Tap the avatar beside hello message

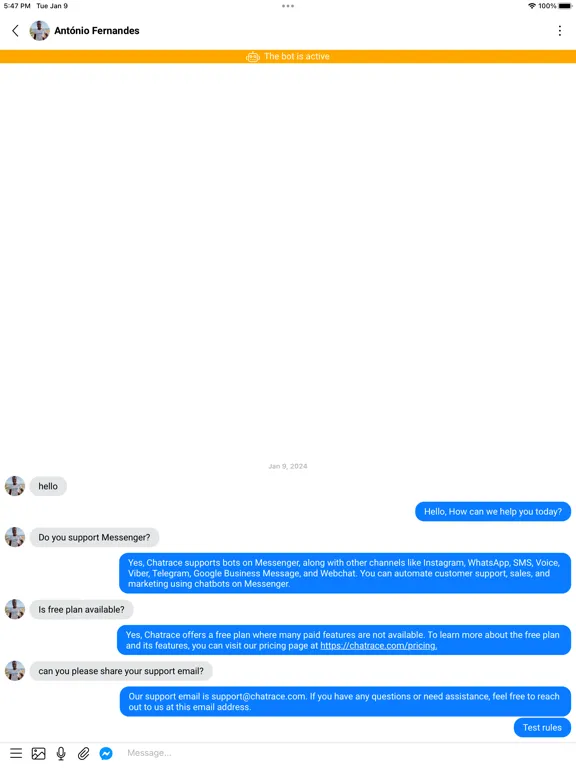coord(15,486)
